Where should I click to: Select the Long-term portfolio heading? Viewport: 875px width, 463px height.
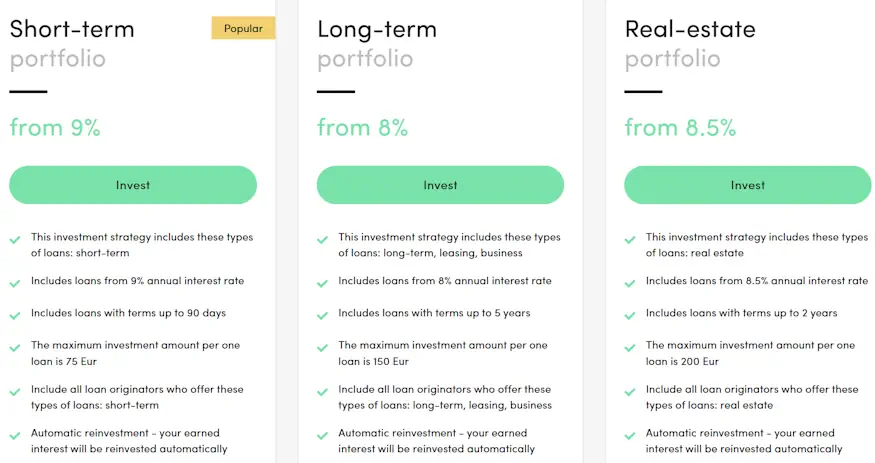(377, 29)
